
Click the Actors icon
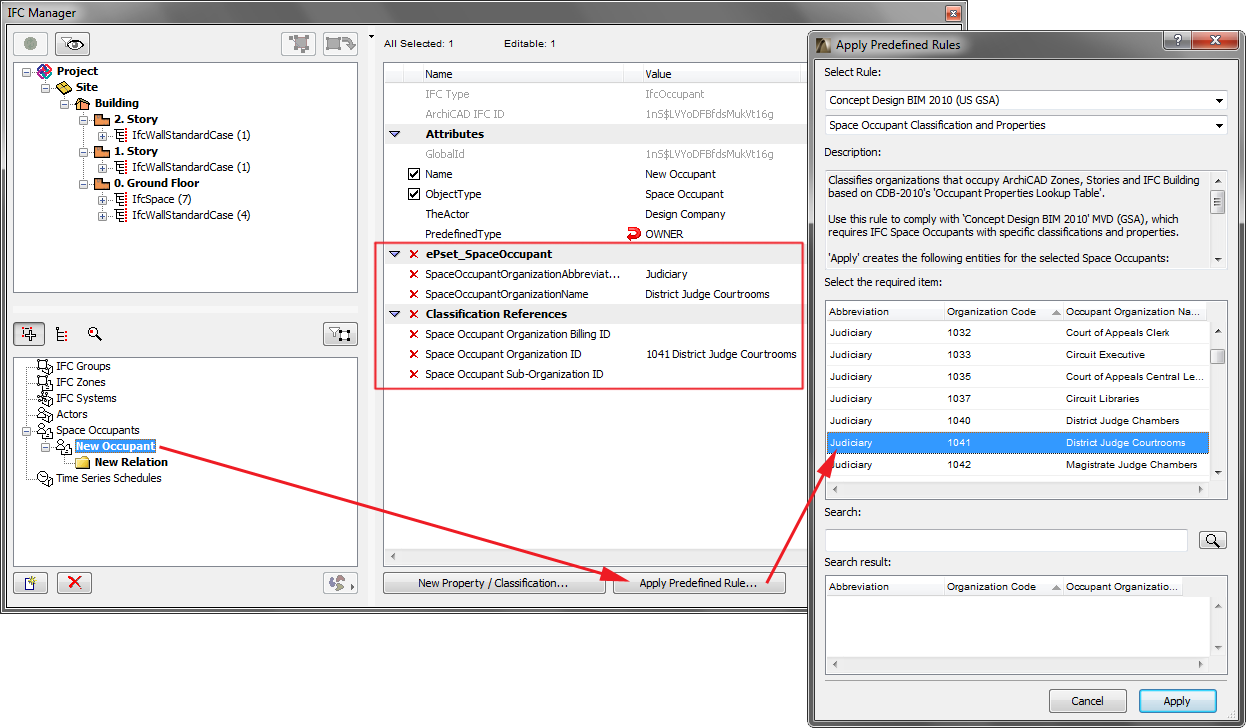tap(44, 414)
